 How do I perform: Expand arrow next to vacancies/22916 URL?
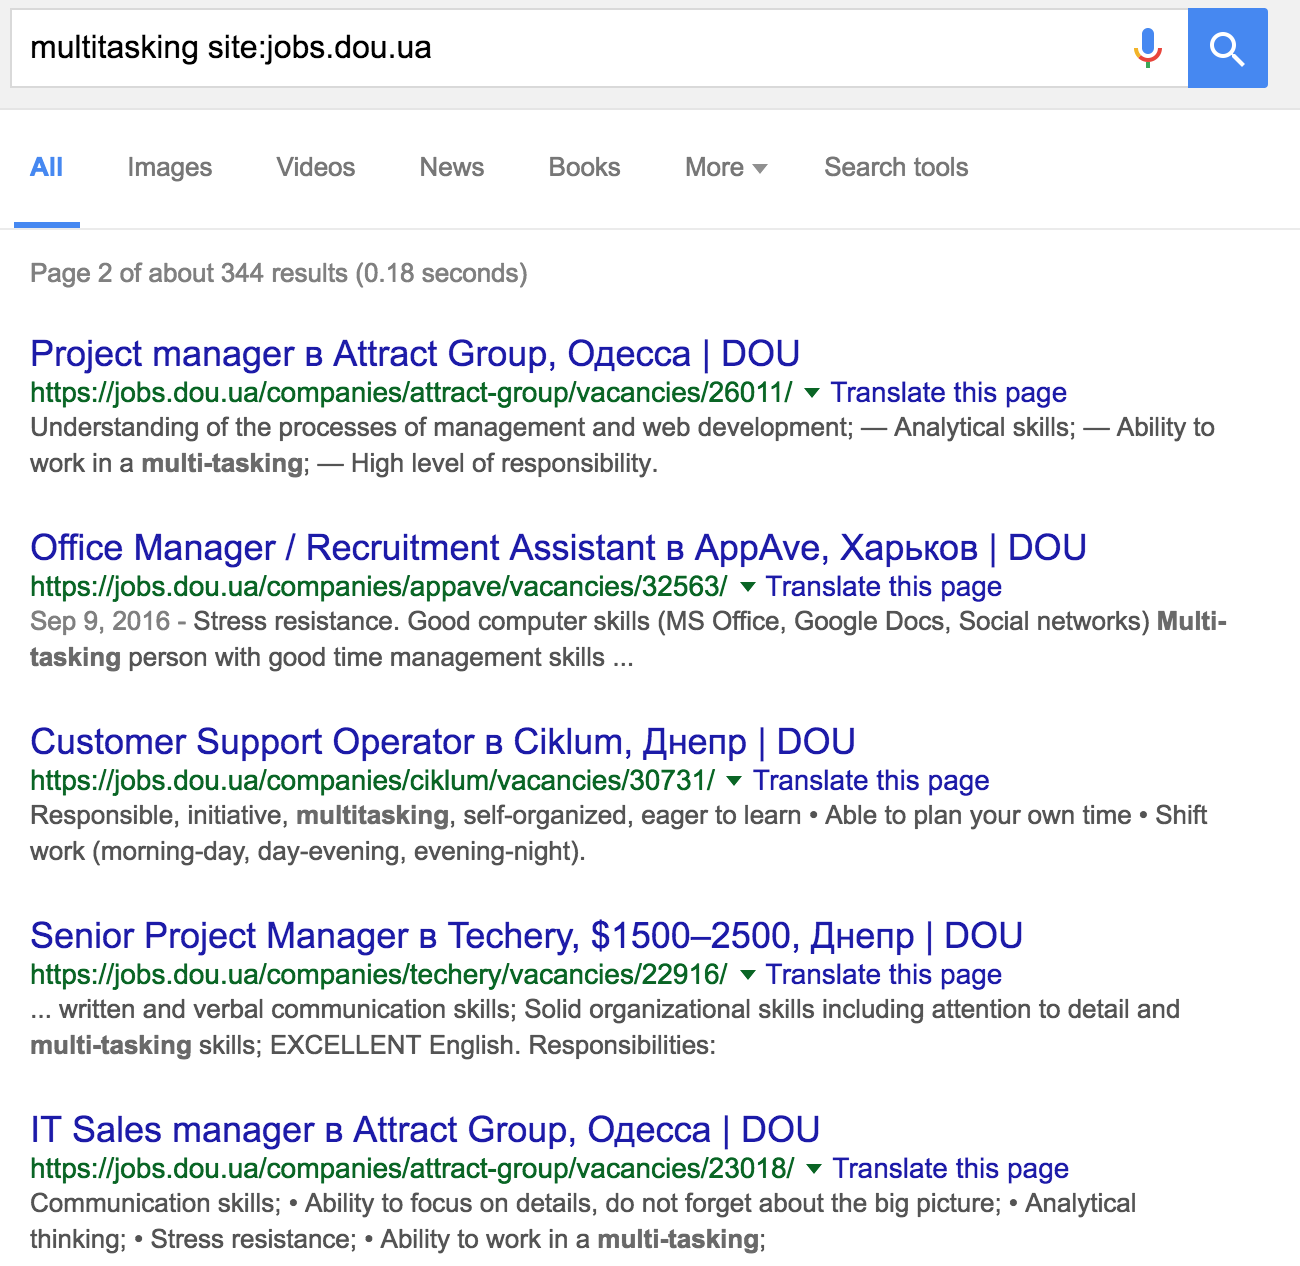747,975
